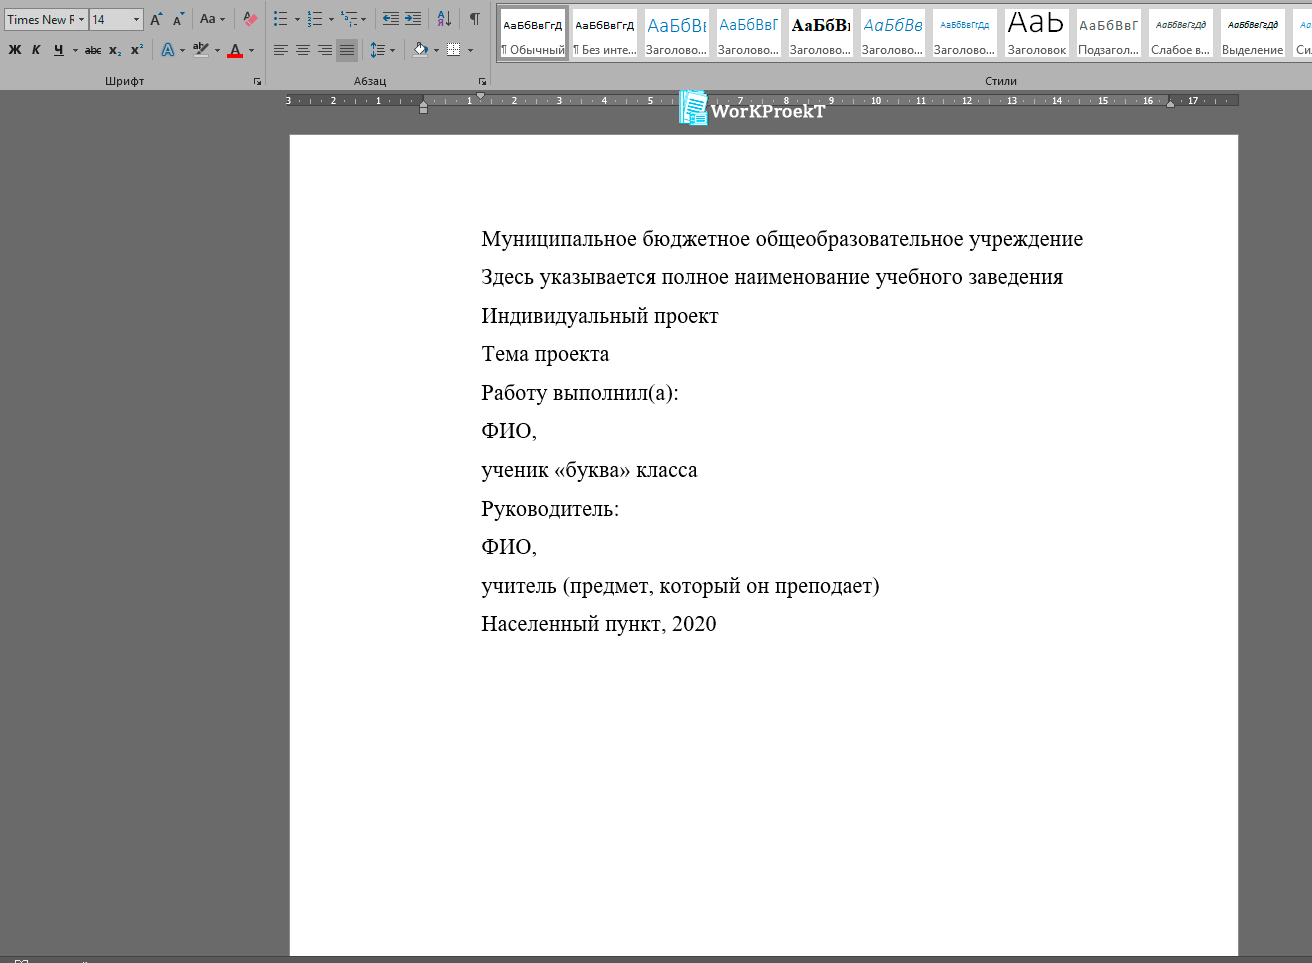1312x963 pixels.
Task: Open the Шрифт dialog launcher
Action: coord(257,81)
